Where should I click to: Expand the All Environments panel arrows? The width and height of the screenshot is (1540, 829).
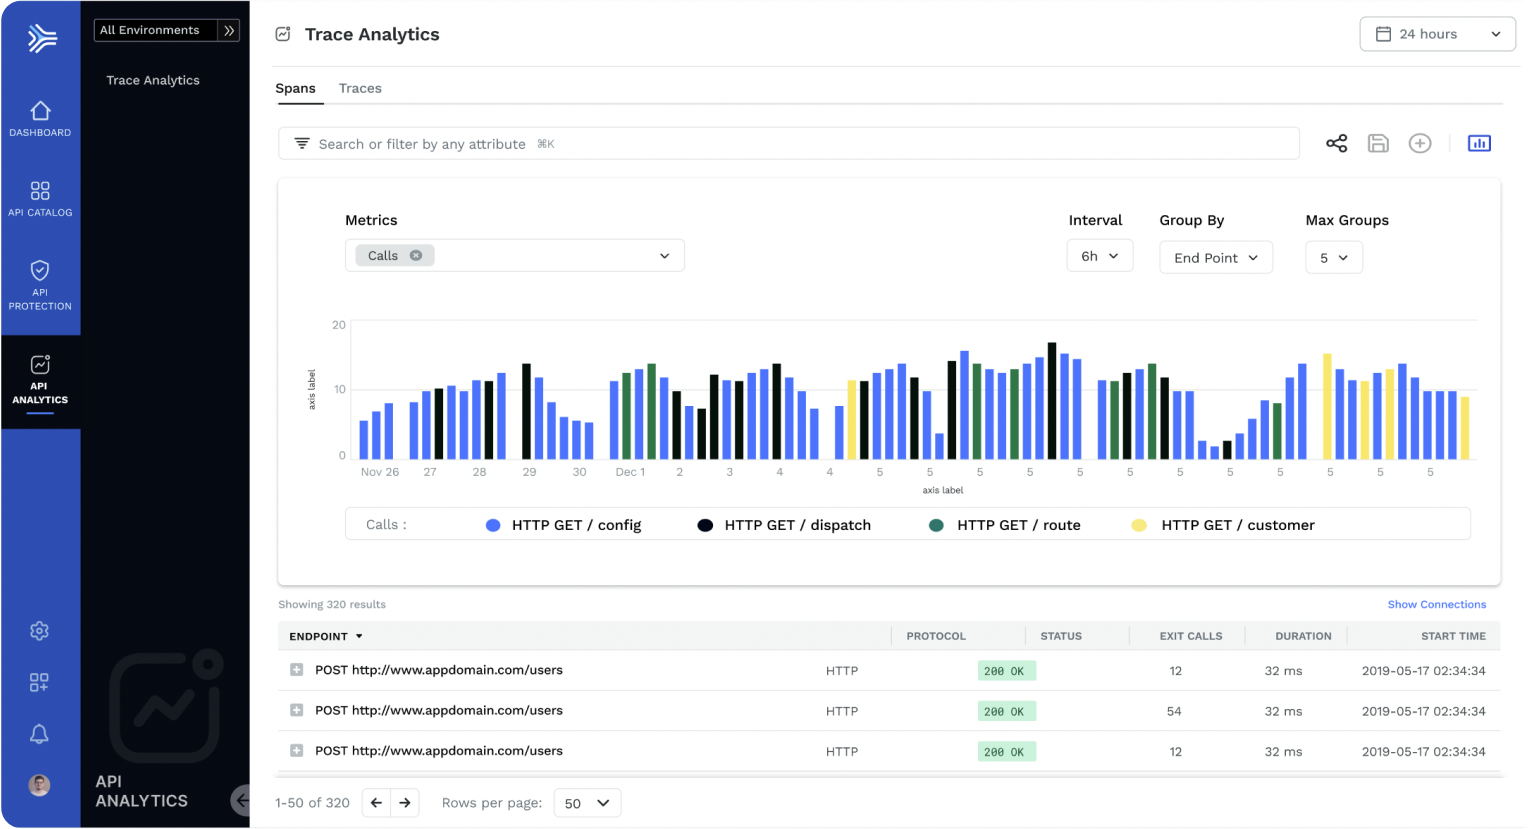click(230, 31)
